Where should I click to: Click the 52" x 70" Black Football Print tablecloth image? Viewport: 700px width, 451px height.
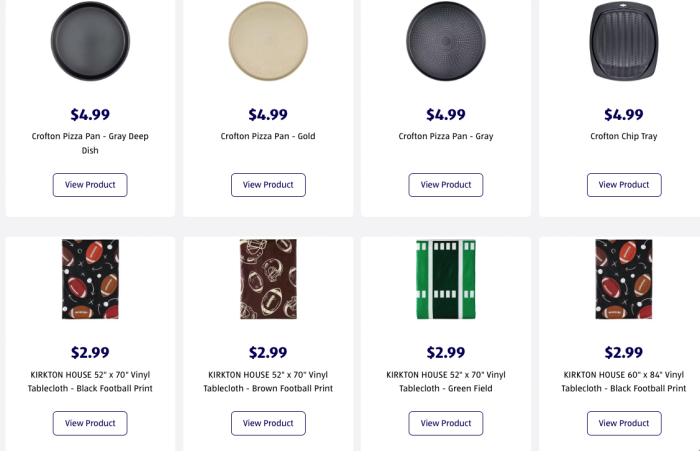[x=90, y=279]
